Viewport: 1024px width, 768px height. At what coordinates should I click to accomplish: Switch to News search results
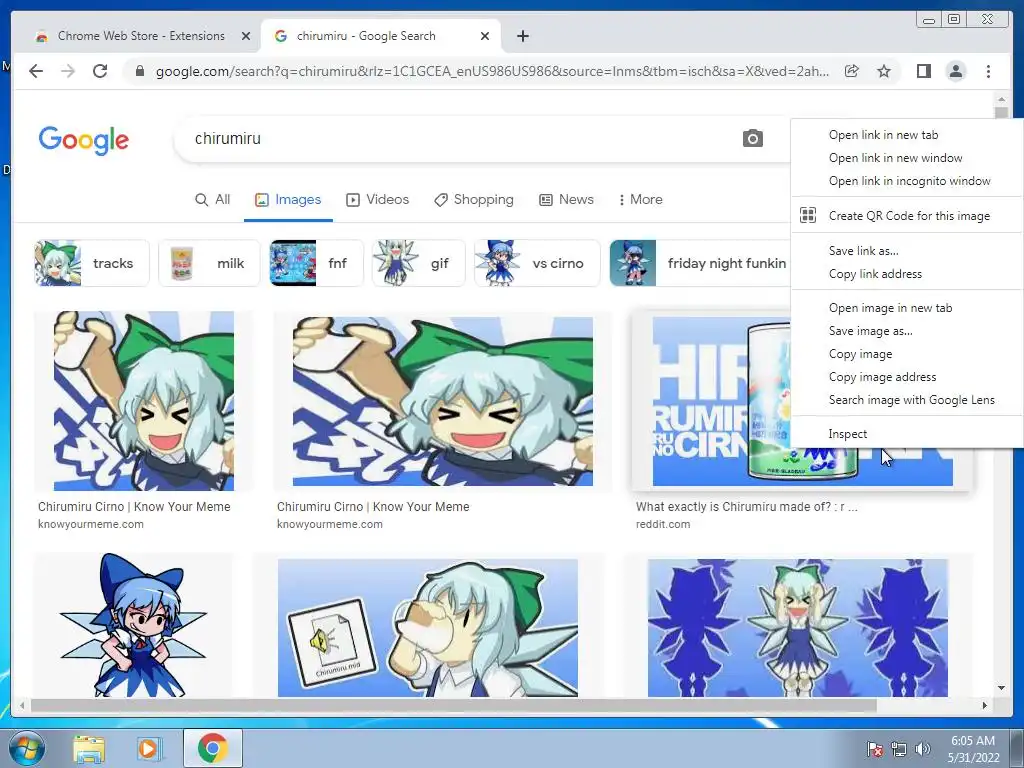566,199
